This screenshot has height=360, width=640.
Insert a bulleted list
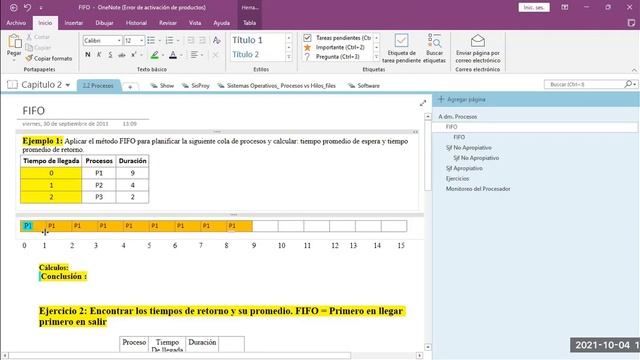[x=151, y=40]
